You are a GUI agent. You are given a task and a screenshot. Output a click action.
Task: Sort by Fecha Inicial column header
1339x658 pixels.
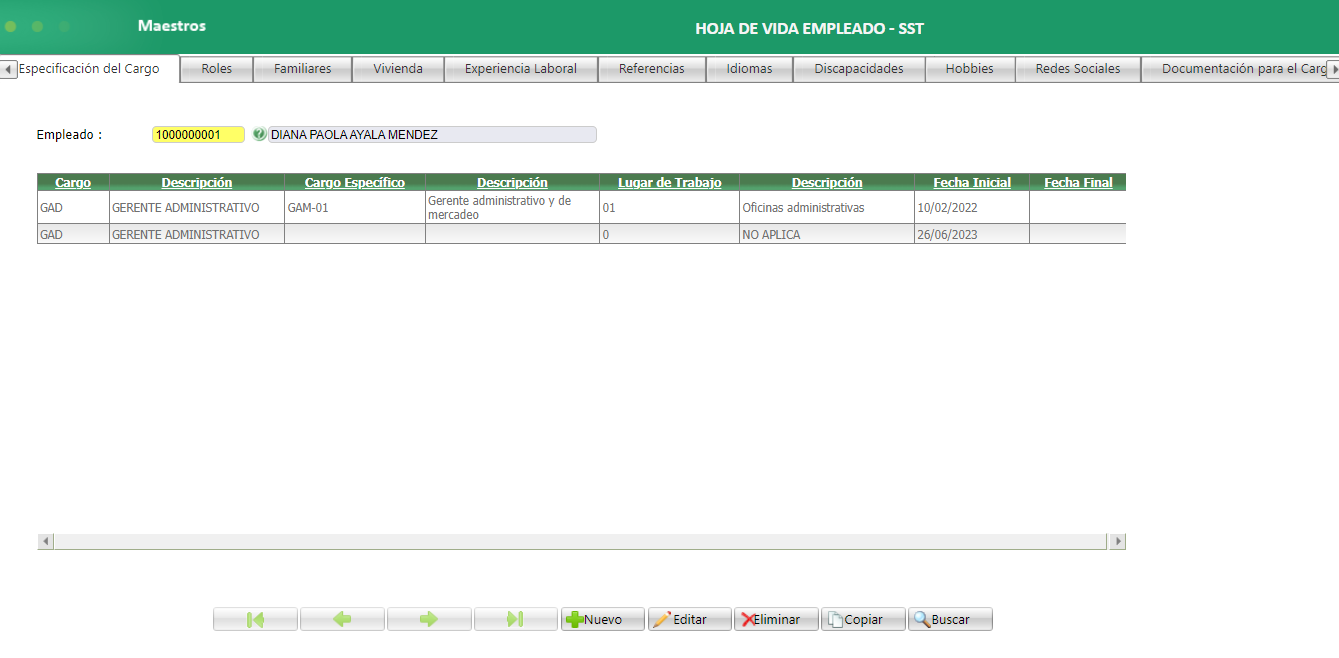point(971,182)
